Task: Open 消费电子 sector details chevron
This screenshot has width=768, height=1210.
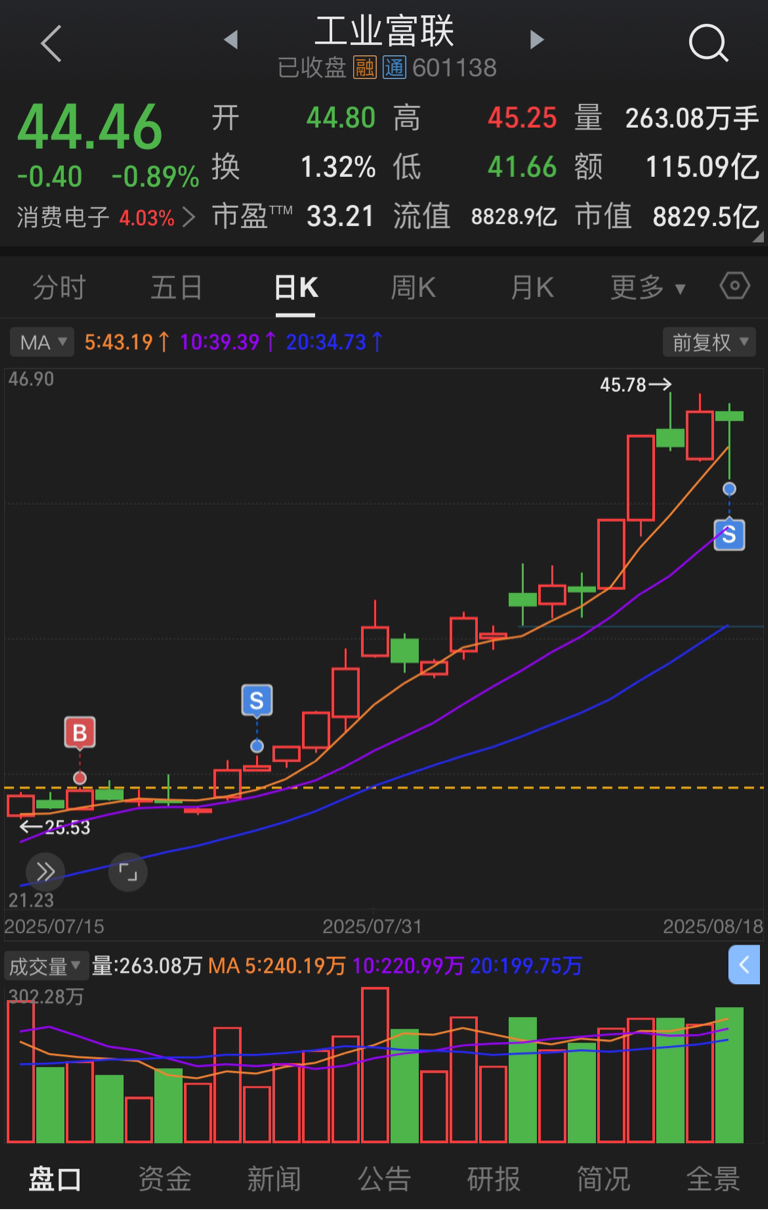Action: [191, 216]
